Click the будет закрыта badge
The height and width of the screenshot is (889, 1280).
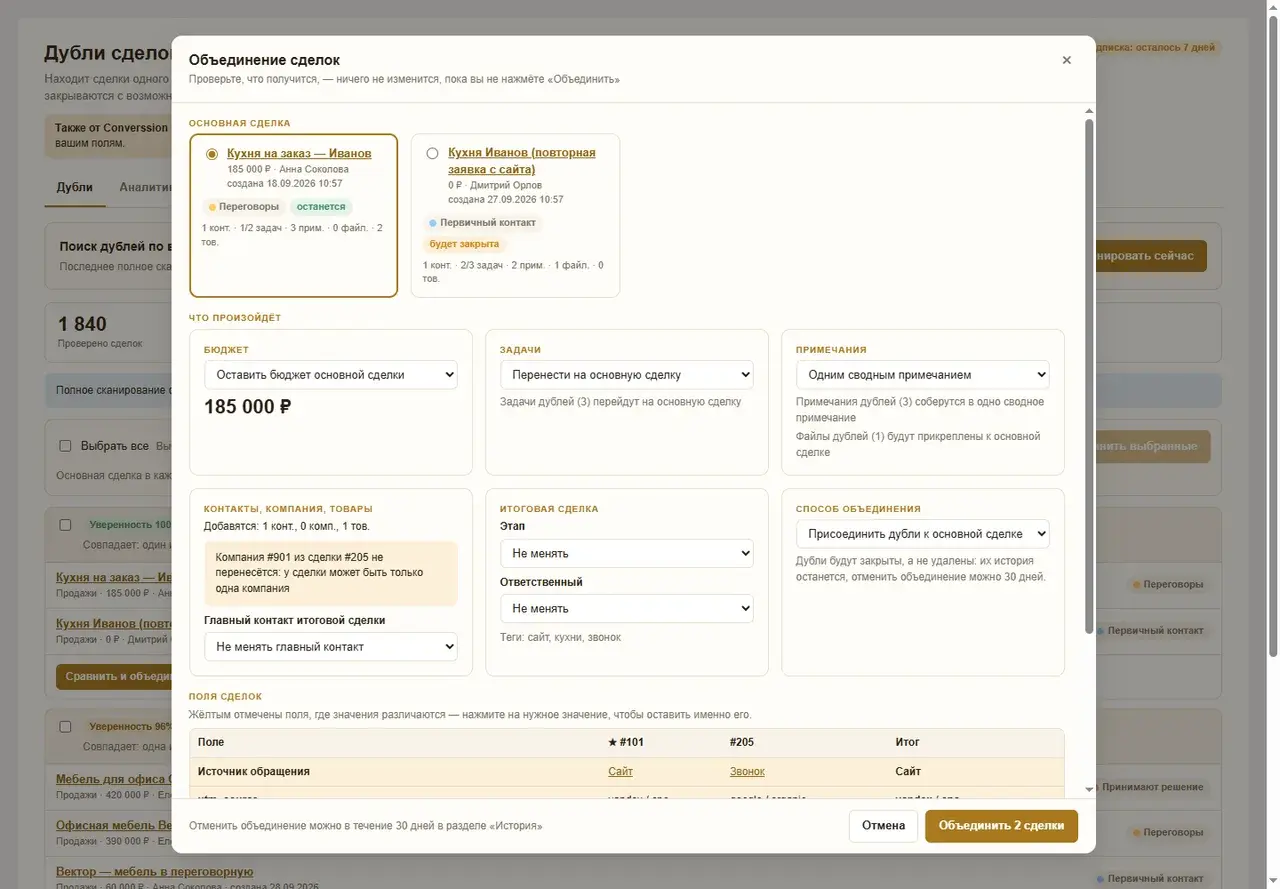point(464,244)
